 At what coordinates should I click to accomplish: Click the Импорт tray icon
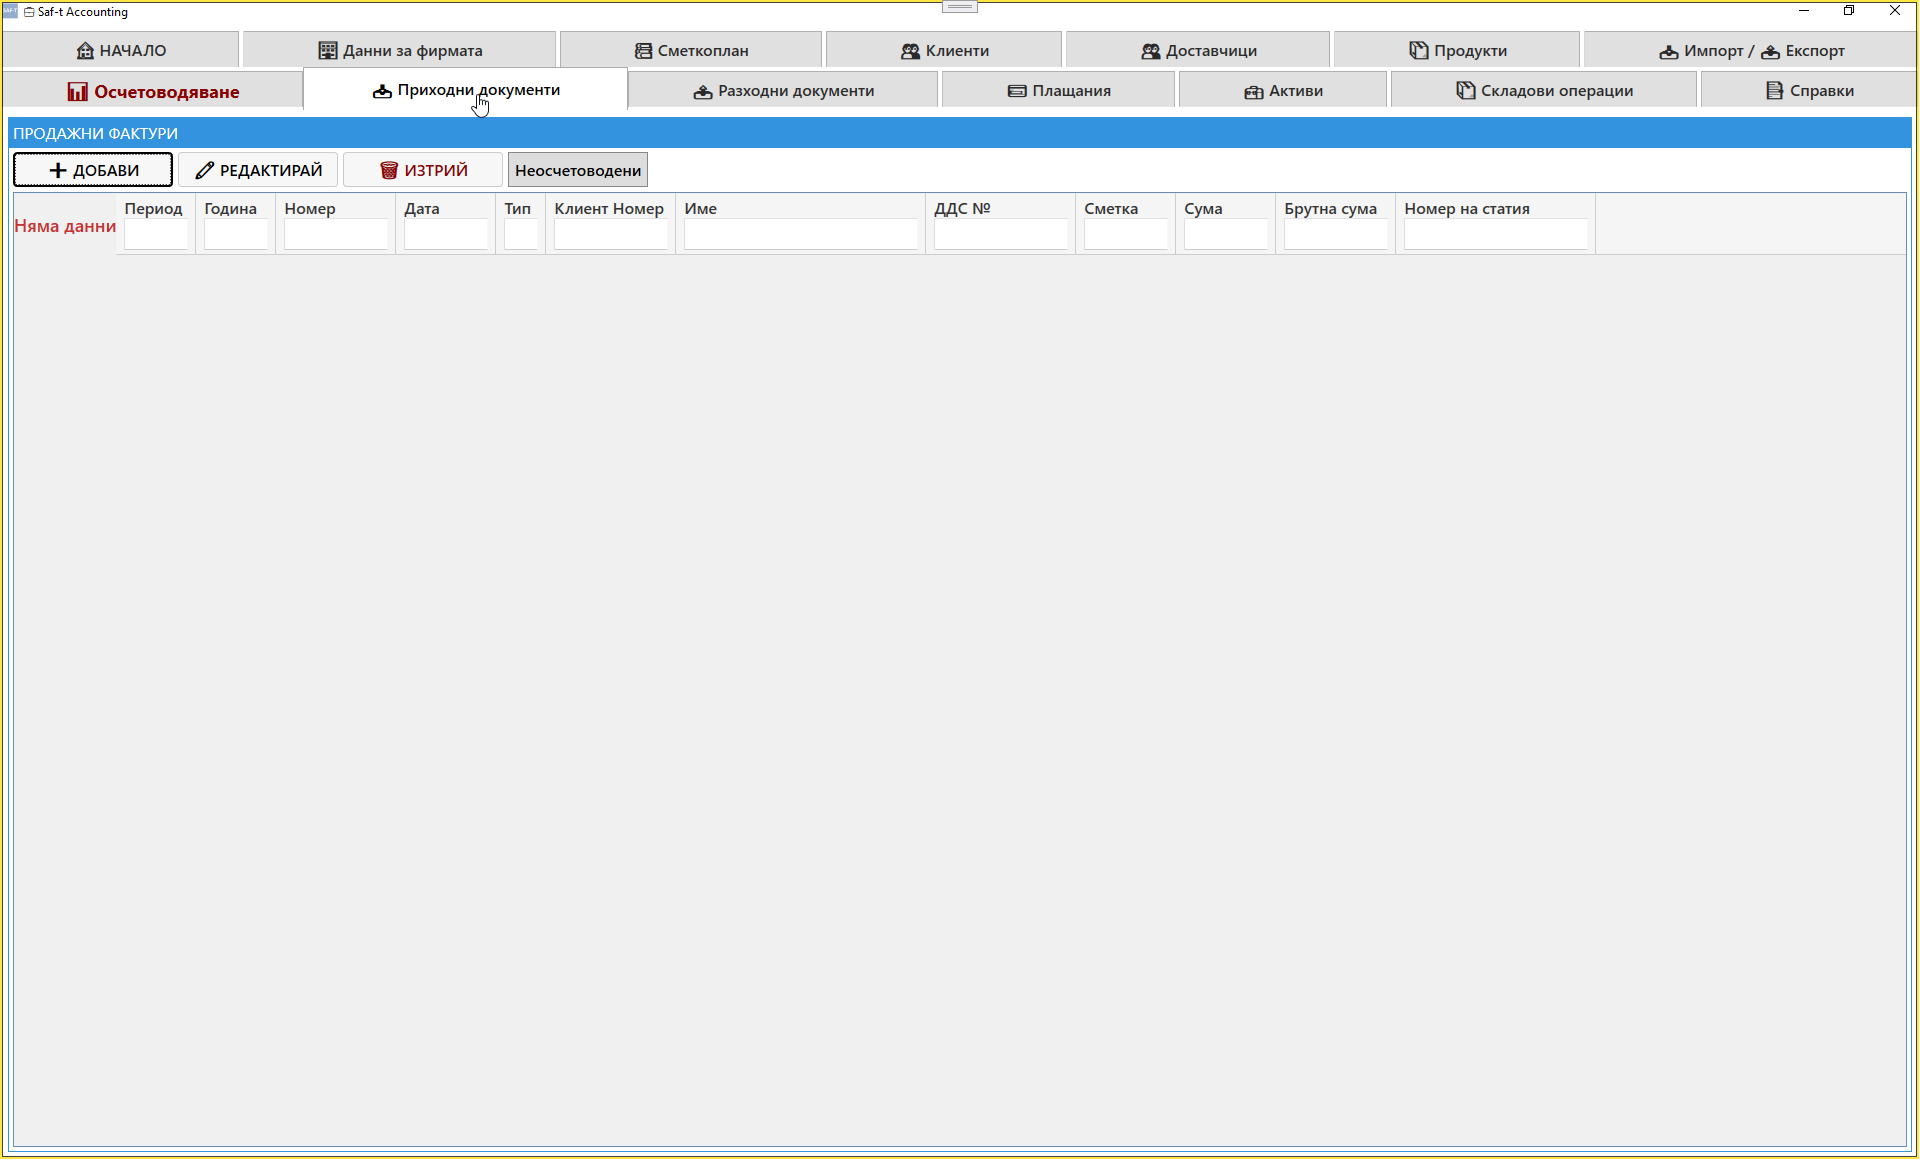point(1668,52)
